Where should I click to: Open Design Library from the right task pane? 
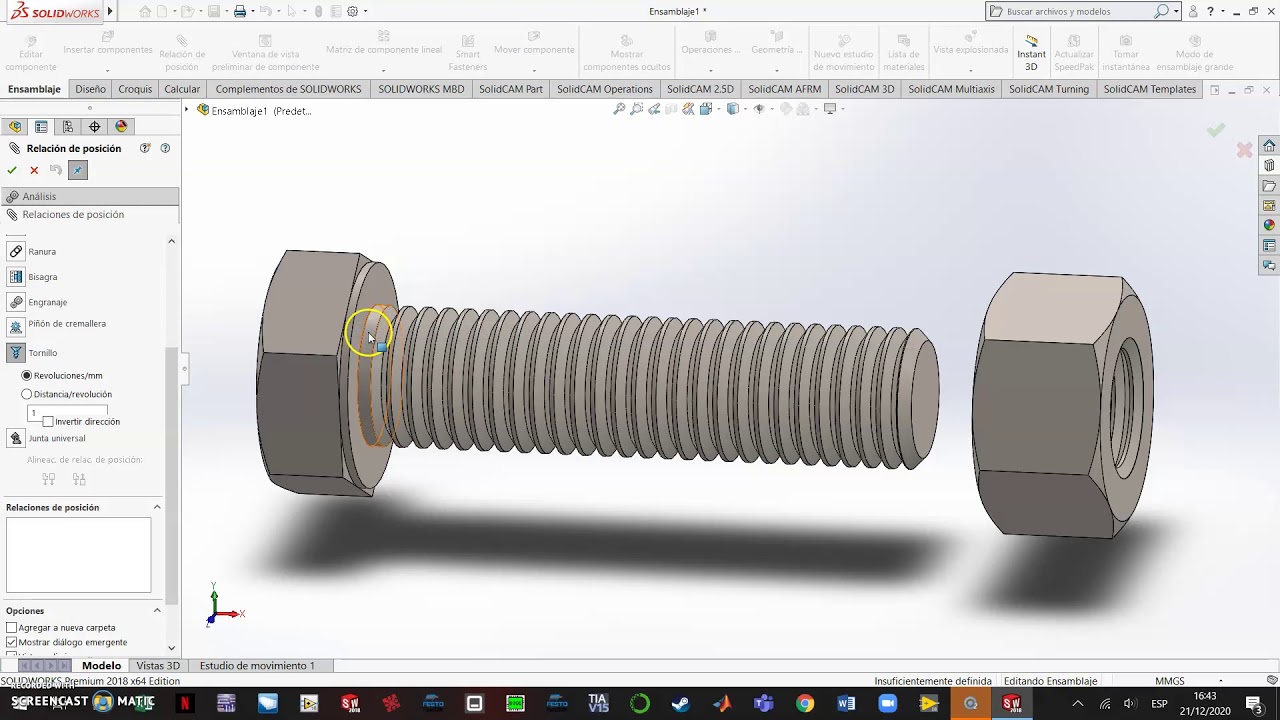pos(1269,166)
